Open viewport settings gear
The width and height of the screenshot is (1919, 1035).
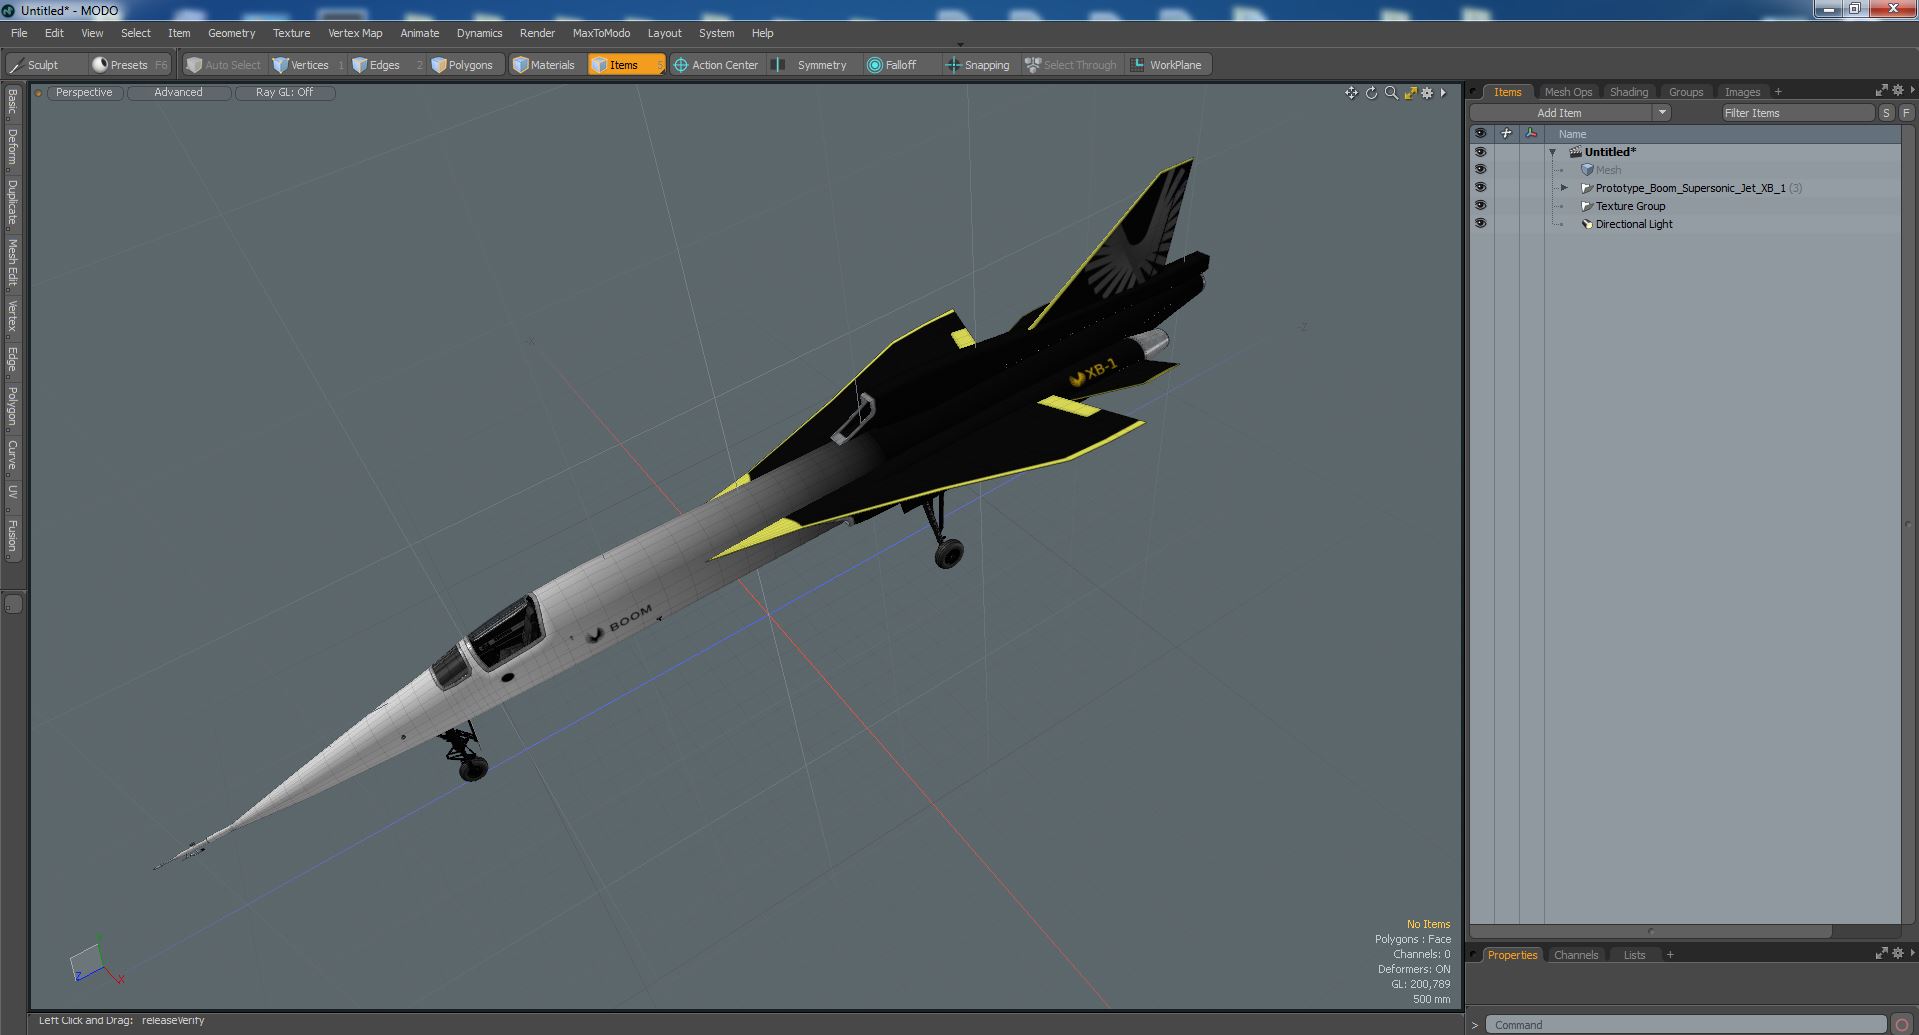pyautogui.click(x=1427, y=93)
